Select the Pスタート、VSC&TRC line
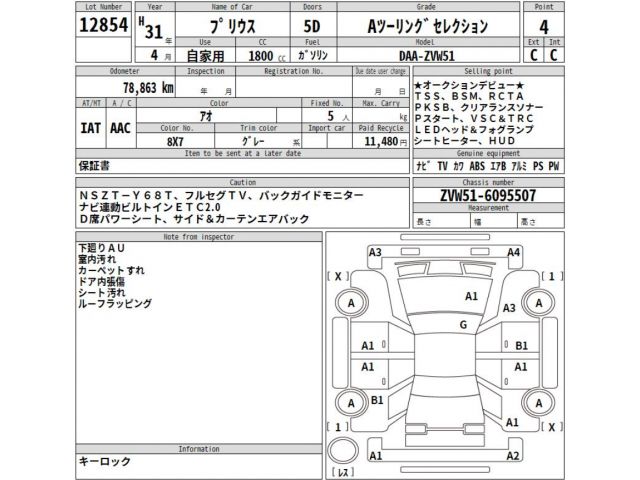The width and height of the screenshot is (640, 480). 474,118
